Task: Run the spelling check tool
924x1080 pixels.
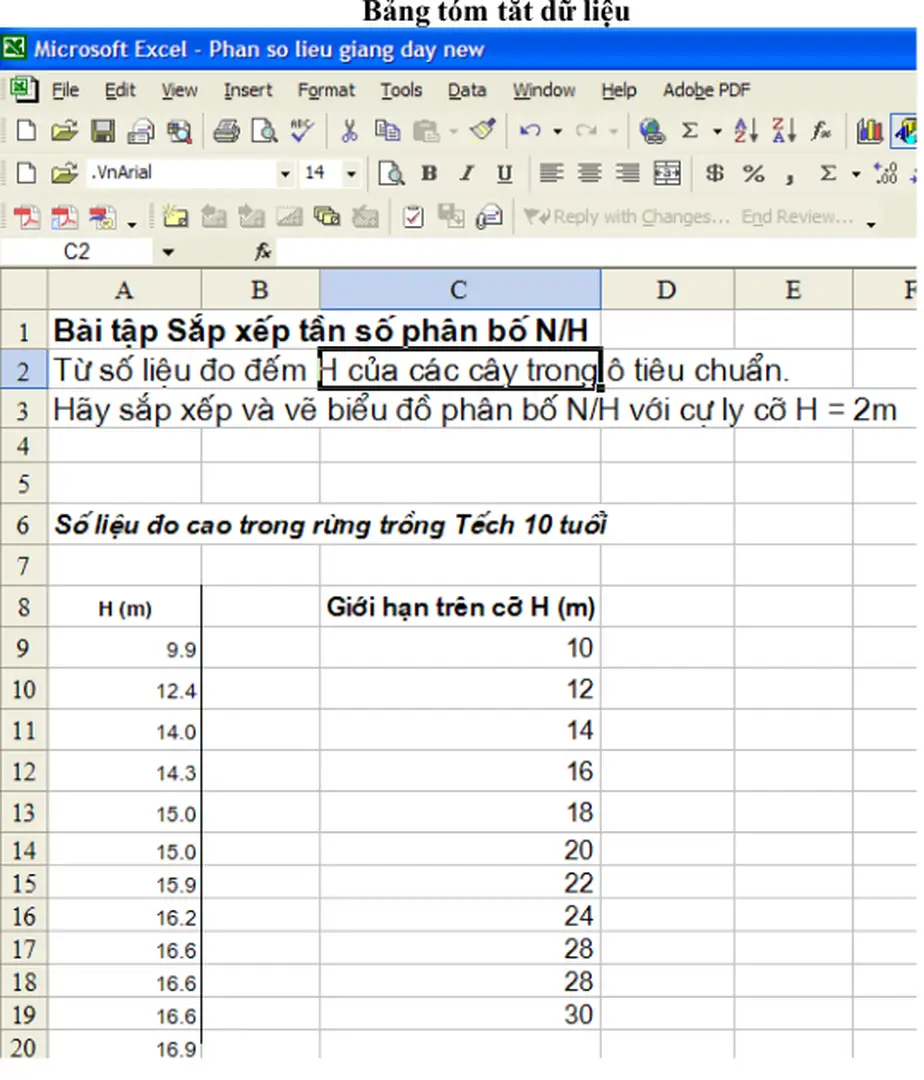Action: [x=301, y=131]
